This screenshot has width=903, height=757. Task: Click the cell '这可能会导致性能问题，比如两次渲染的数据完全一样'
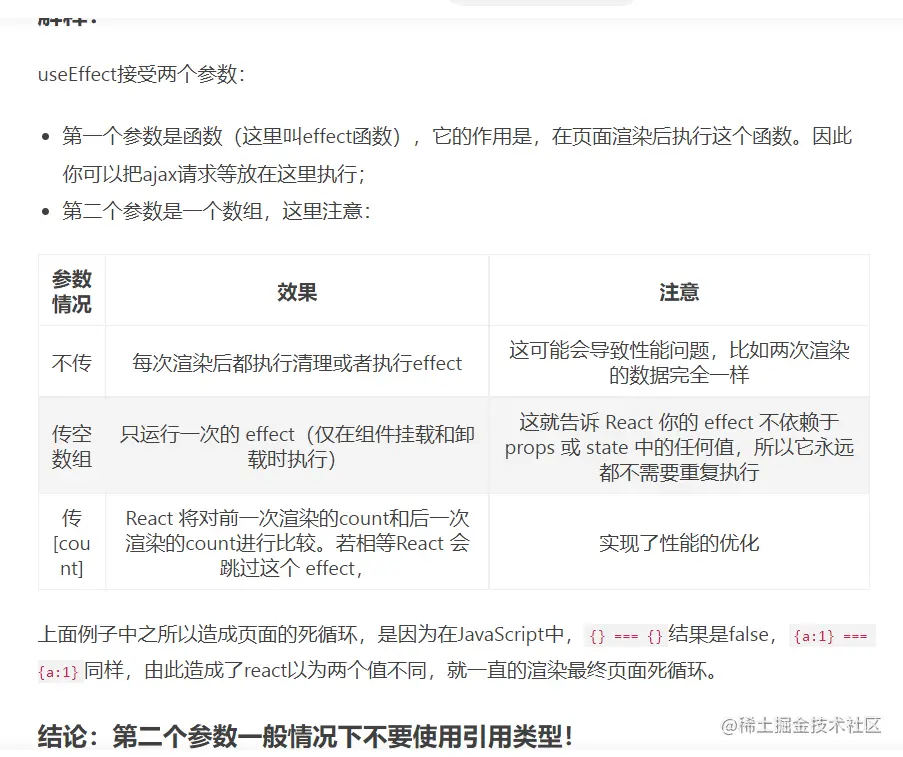tap(679, 362)
